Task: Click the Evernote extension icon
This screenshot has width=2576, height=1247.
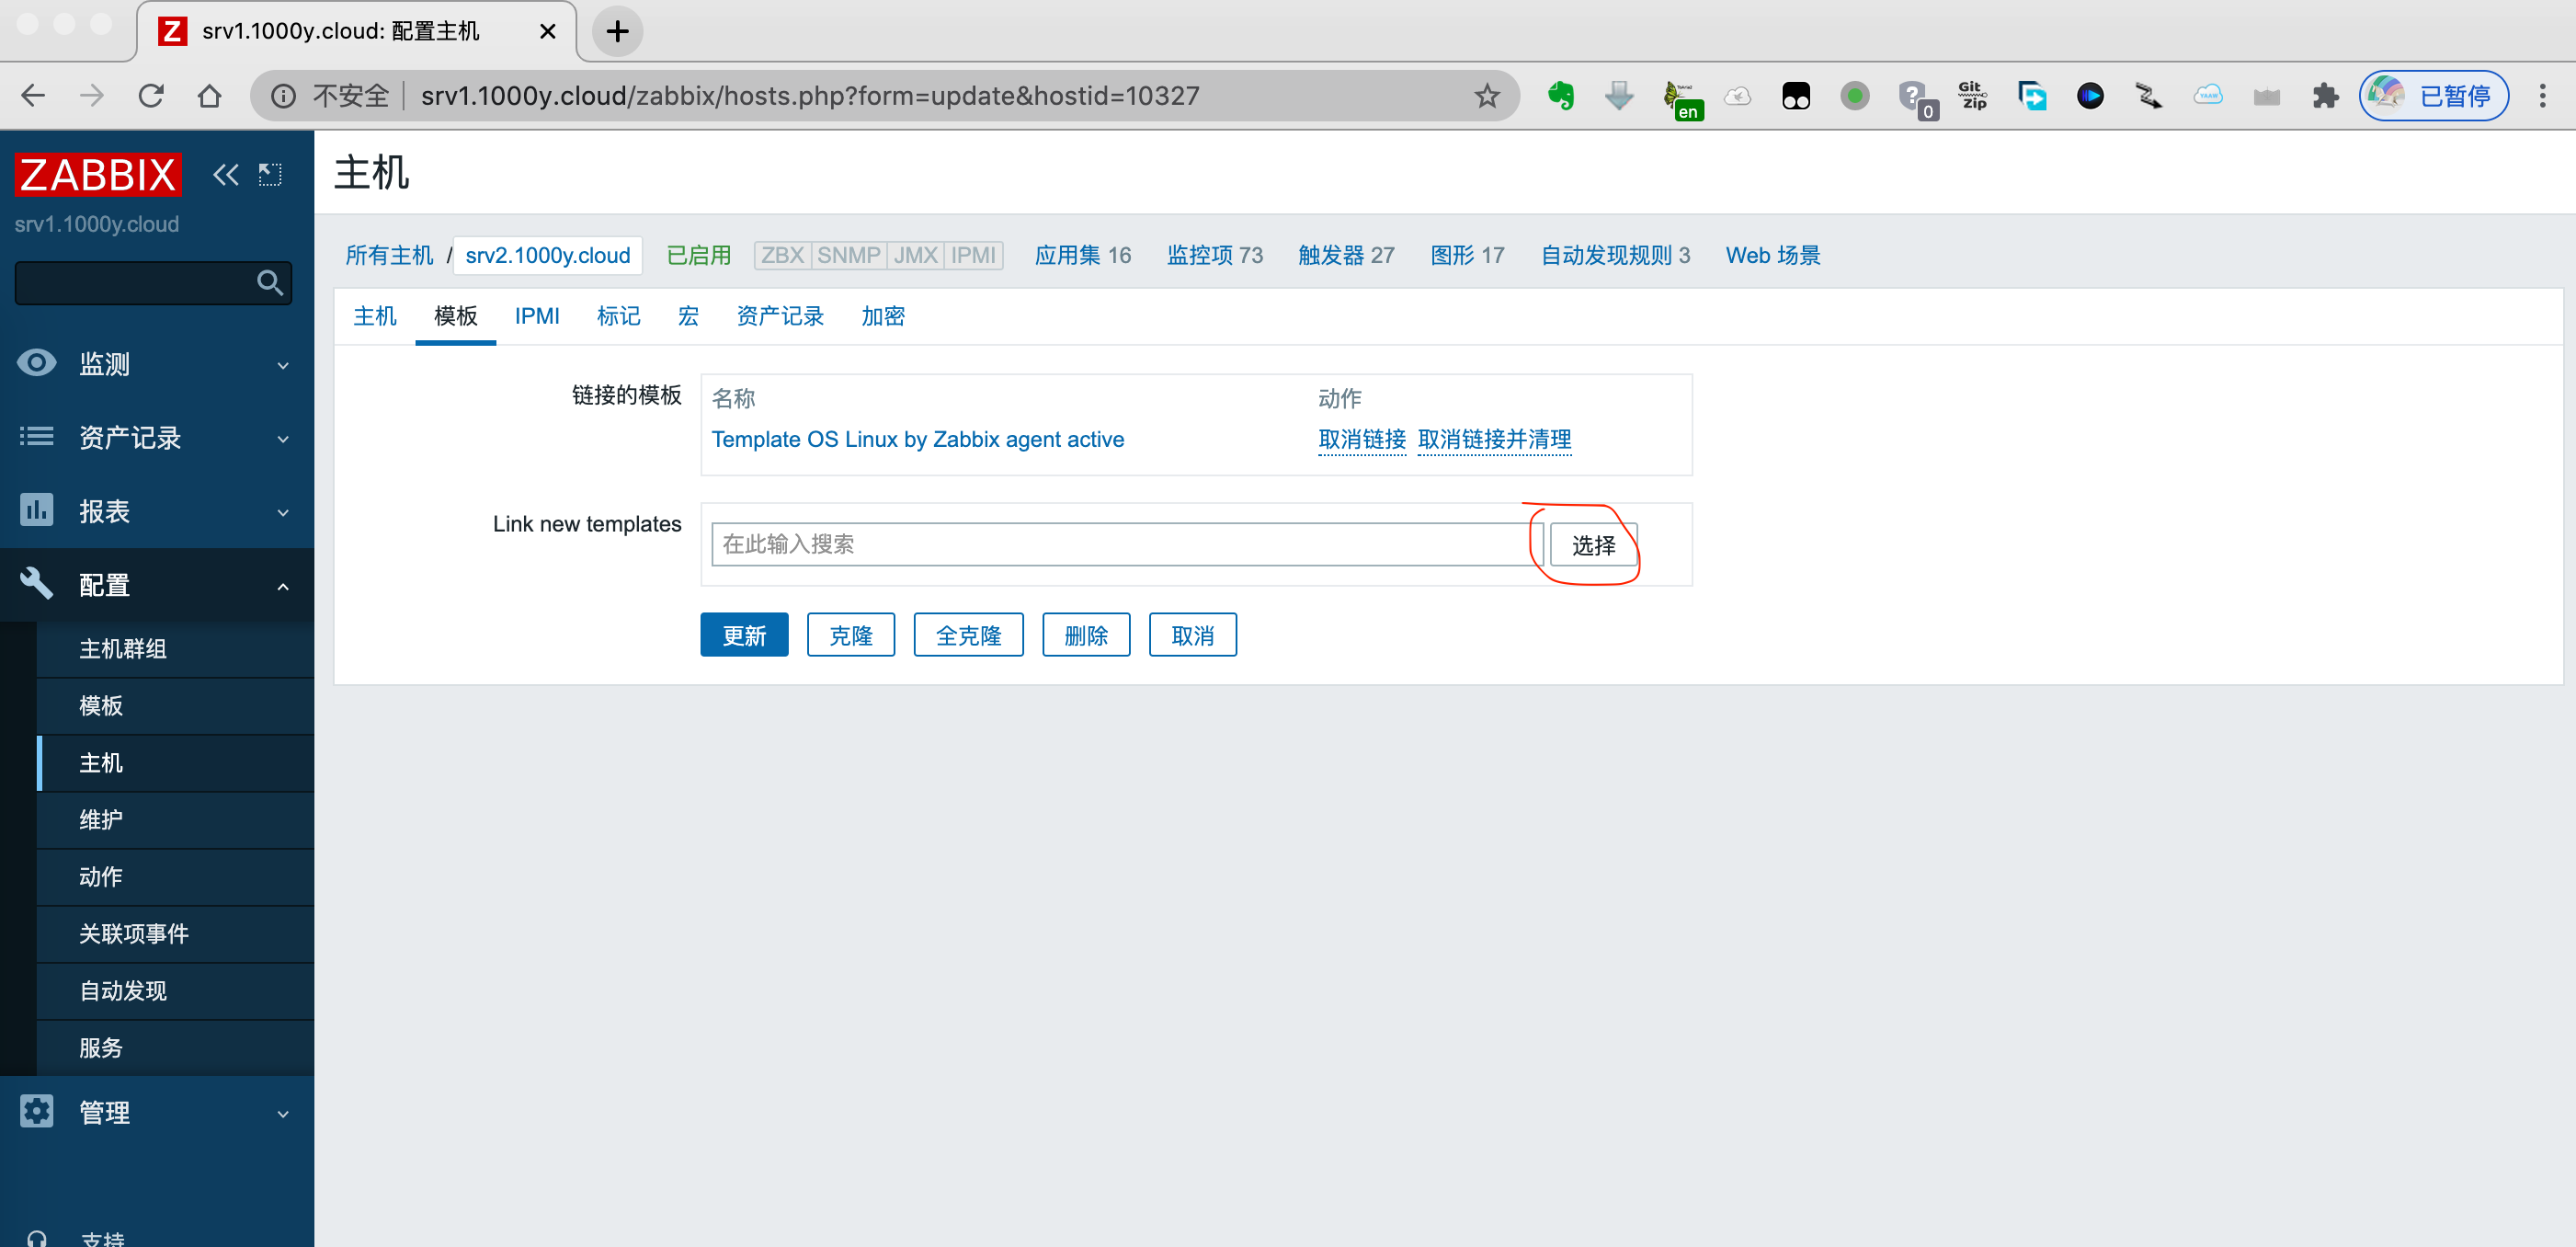Action: point(1561,95)
